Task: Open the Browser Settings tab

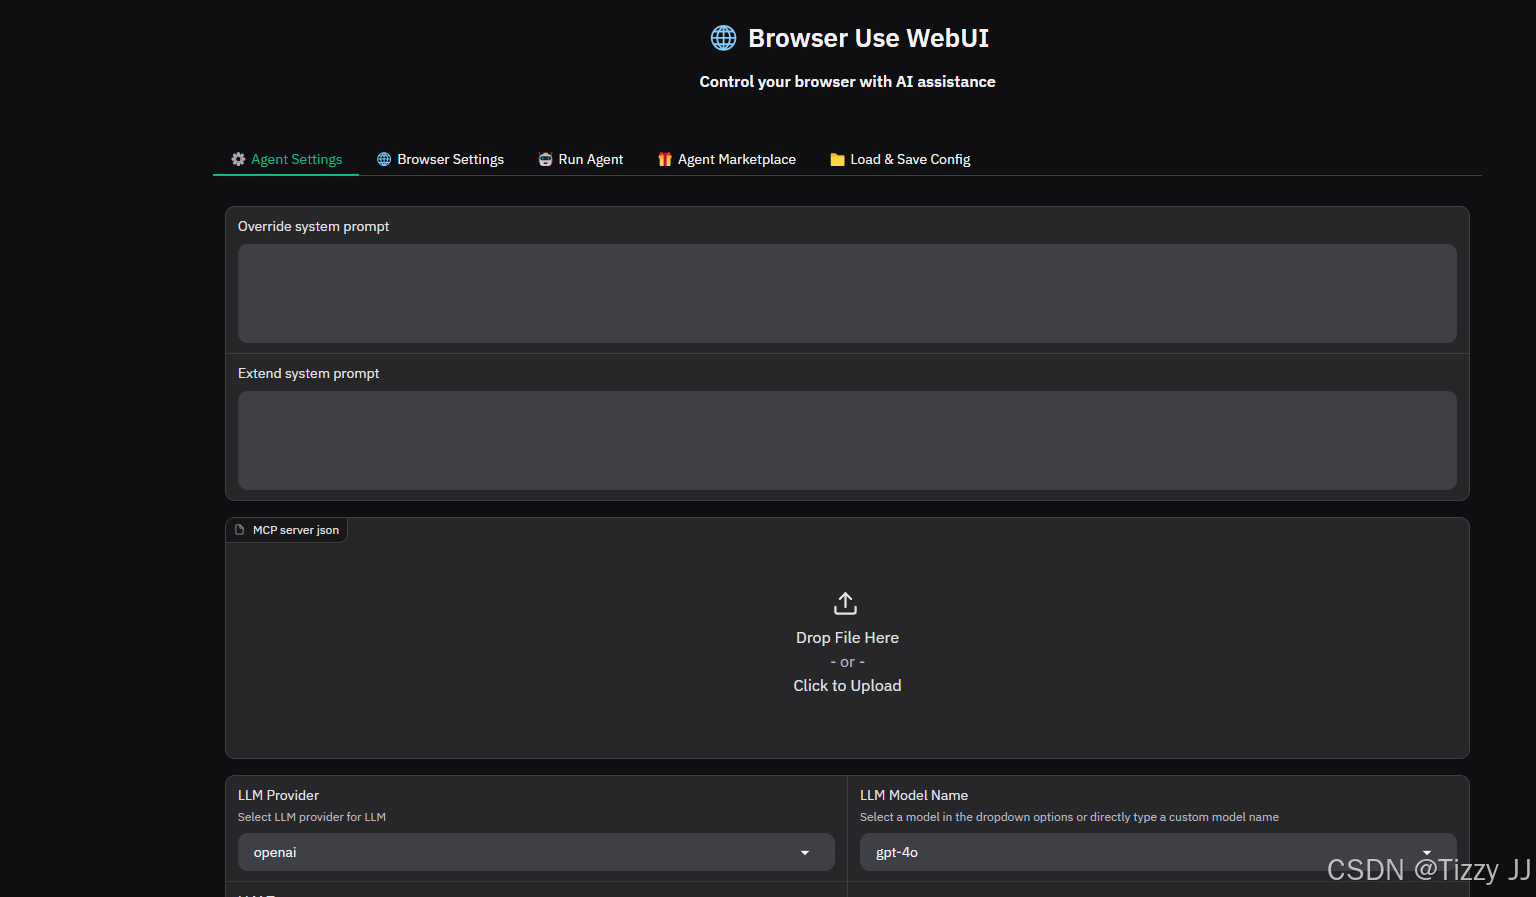Action: point(440,159)
